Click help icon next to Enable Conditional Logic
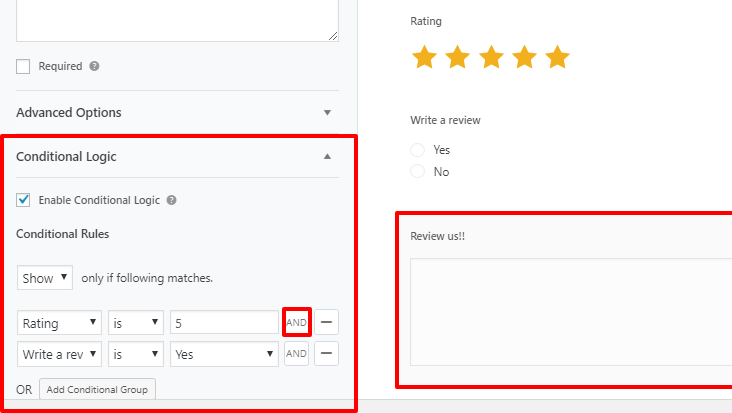 point(172,200)
